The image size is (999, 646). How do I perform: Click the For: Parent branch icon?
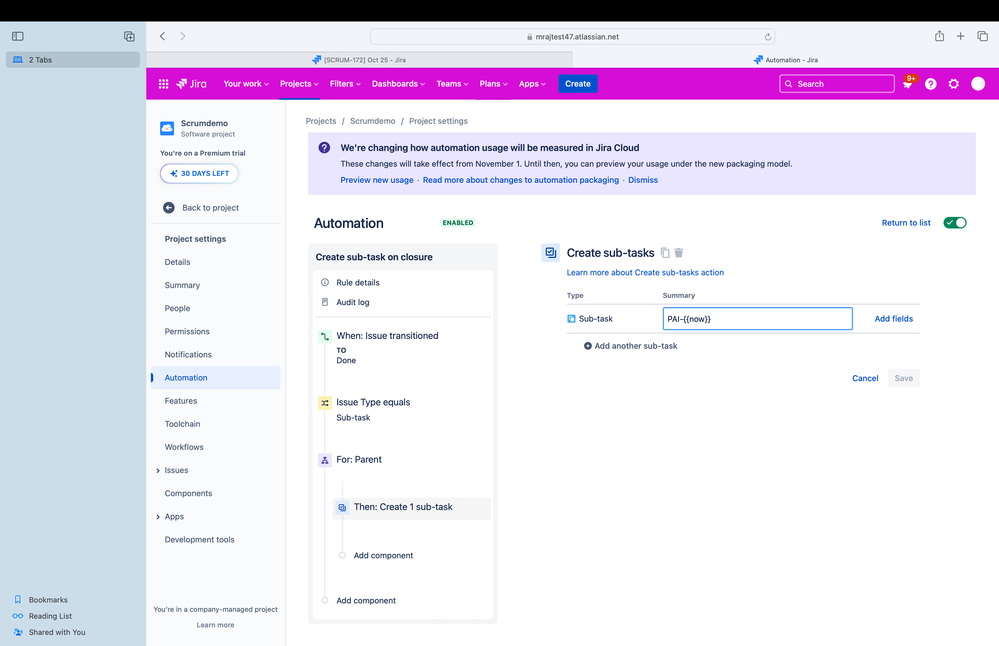[x=325, y=460]
